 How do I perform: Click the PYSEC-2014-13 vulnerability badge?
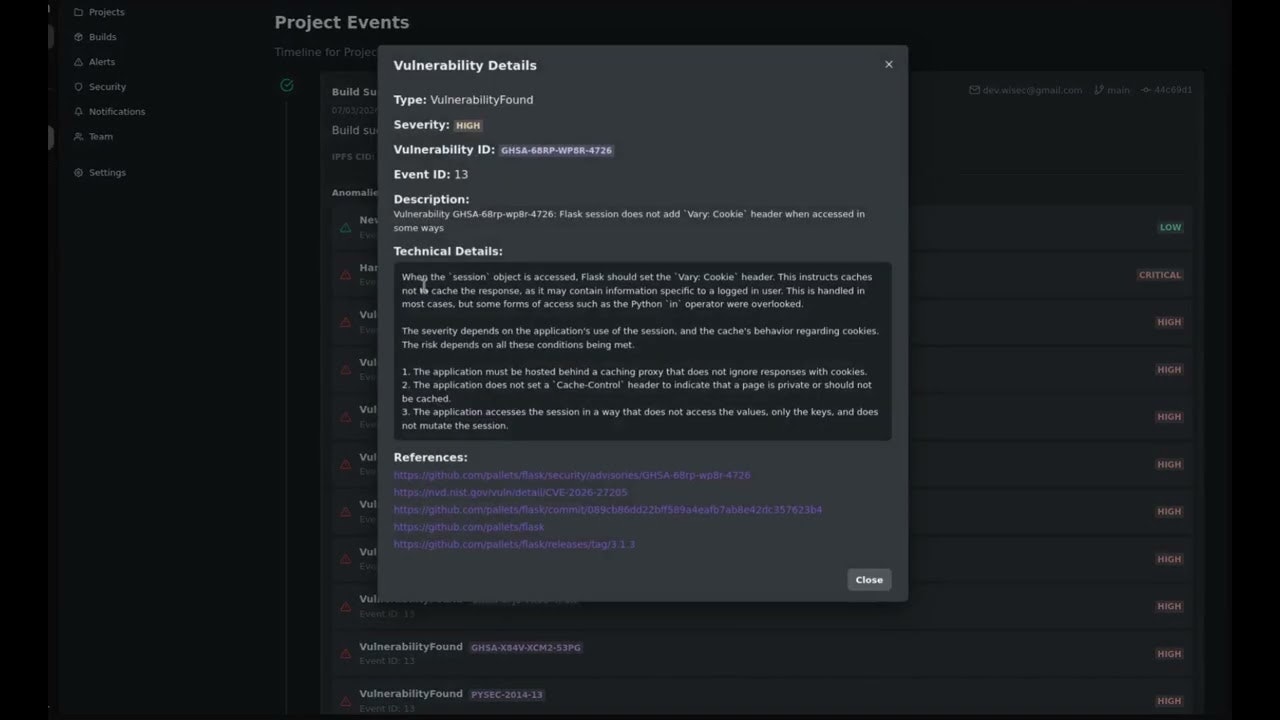pyautogui.click(x=506, y=694)
